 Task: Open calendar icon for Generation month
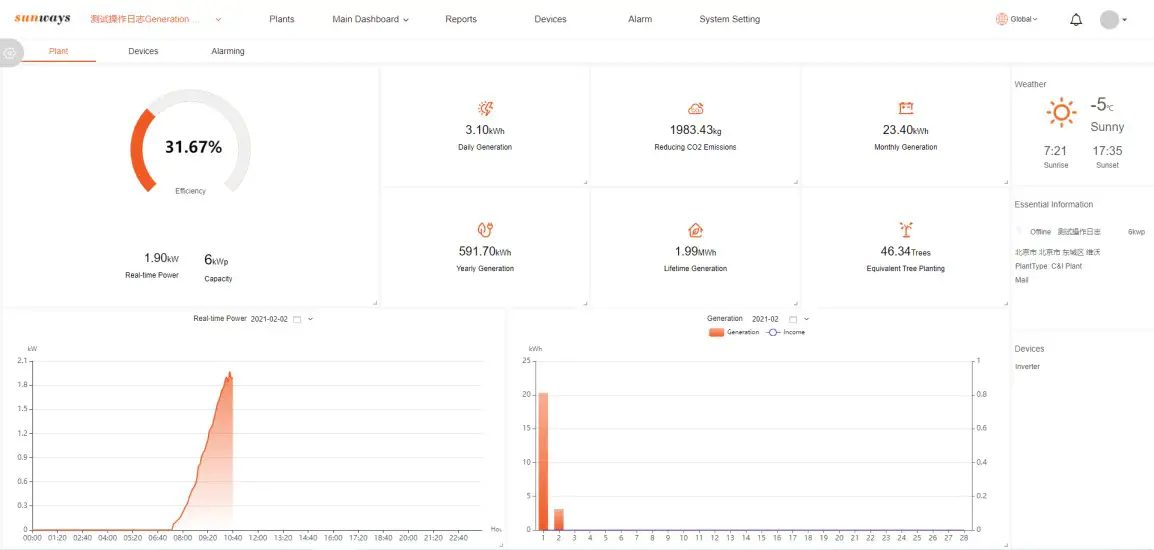pyautogui.click(x=793, y=320)
